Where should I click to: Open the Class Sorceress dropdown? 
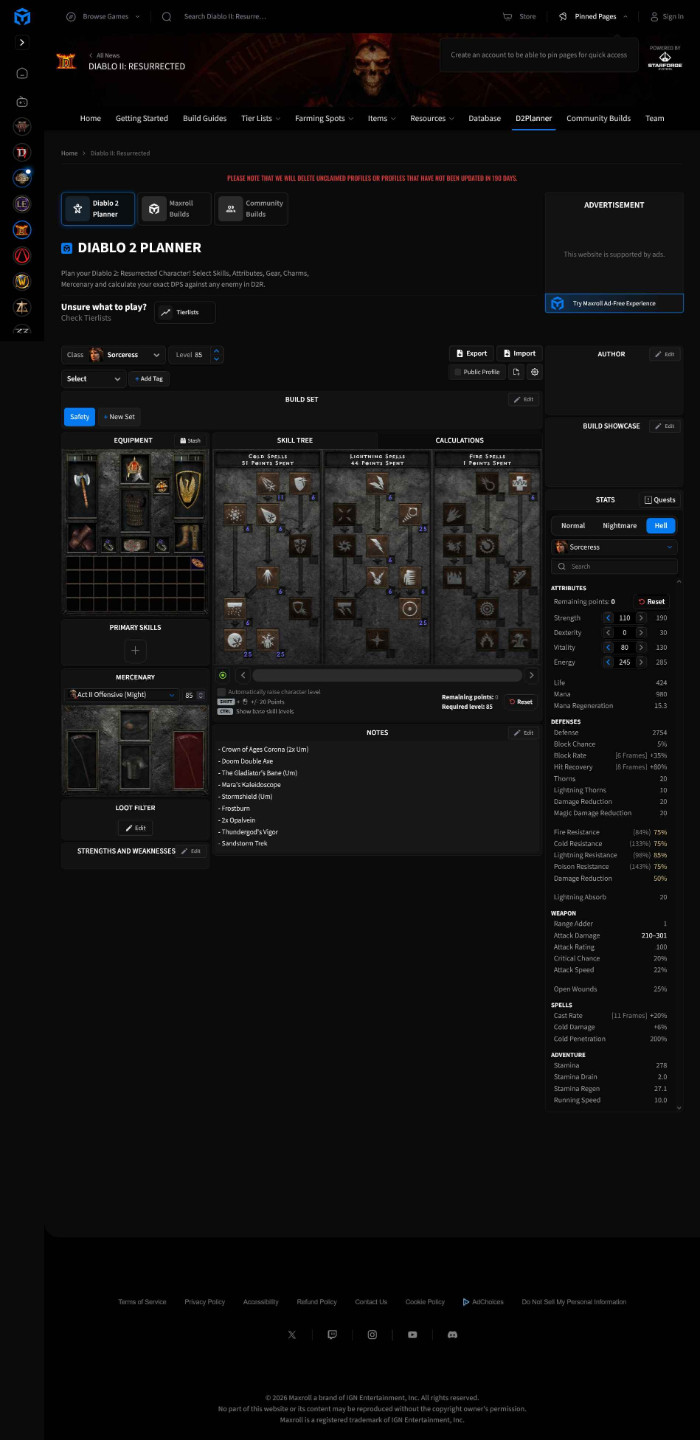coord(113,354)
